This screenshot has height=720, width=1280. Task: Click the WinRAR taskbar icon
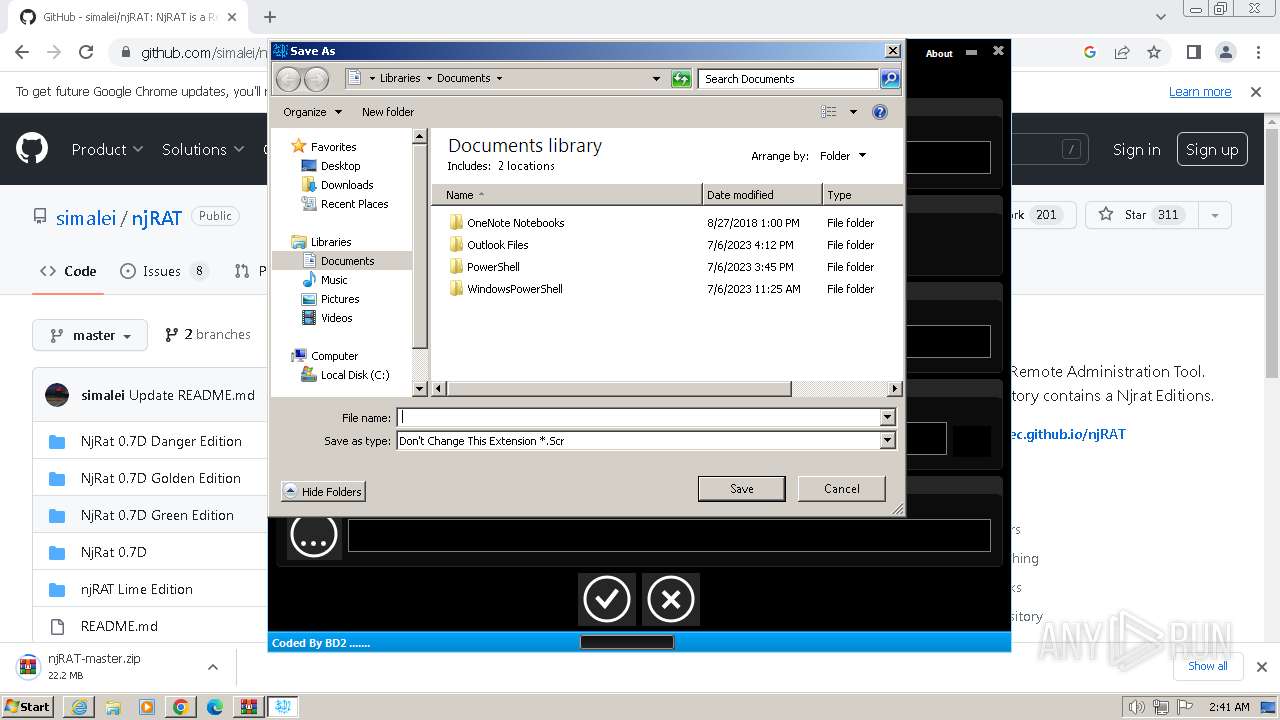point(249,707)
